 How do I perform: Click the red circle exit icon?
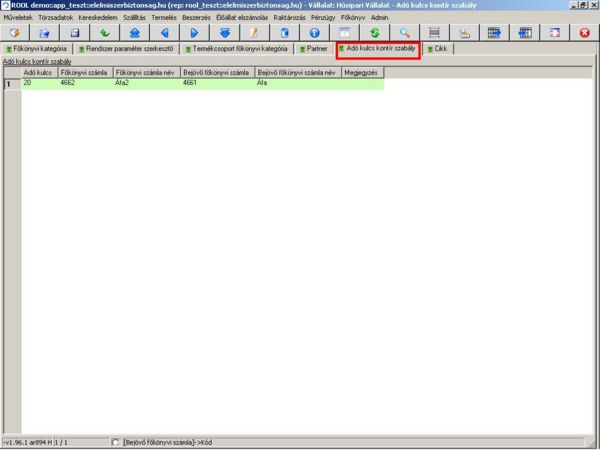584,33
